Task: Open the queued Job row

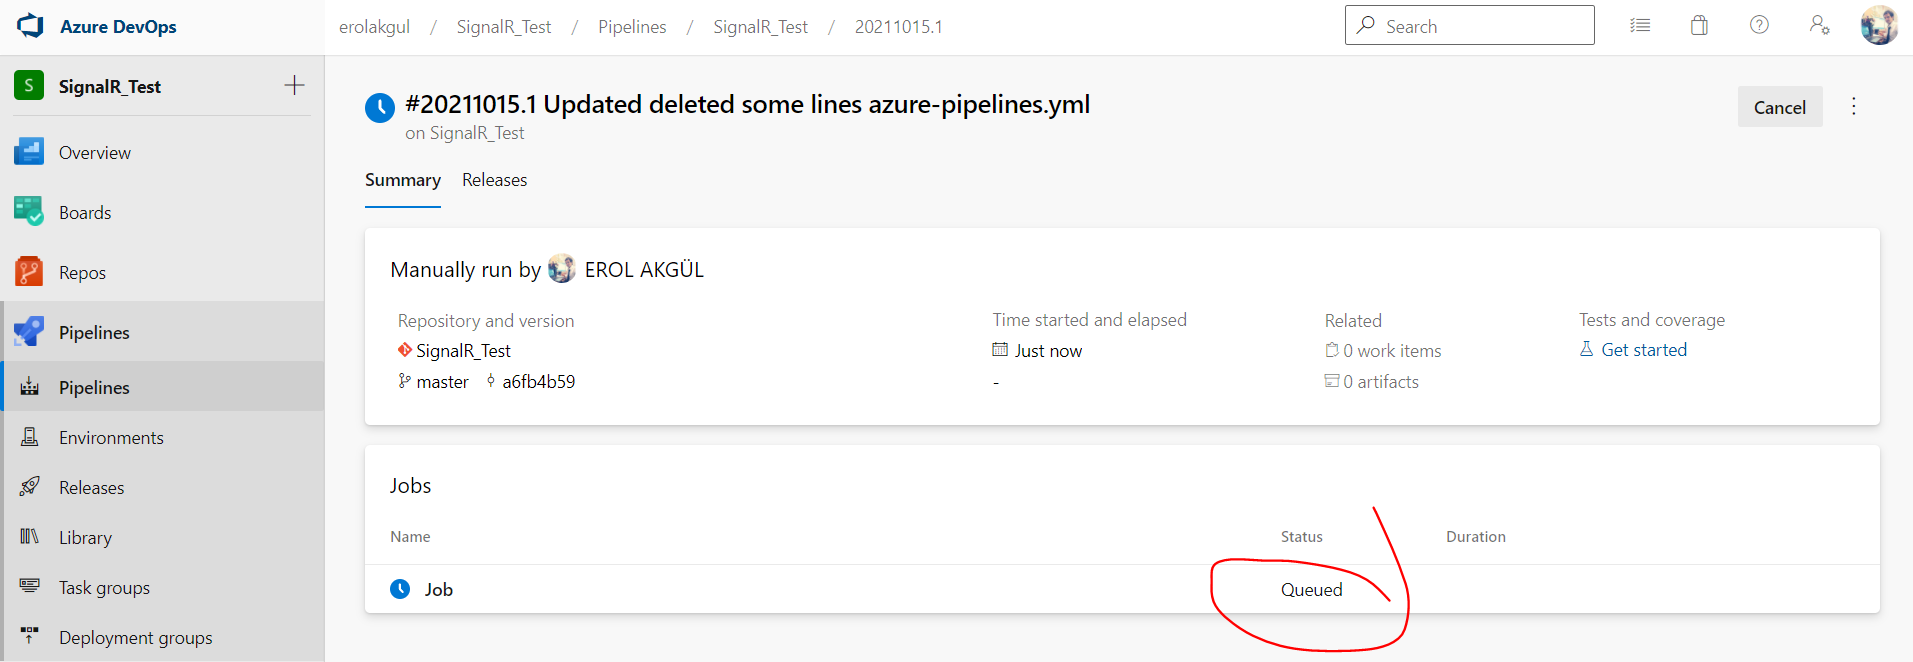Action: pyautogui.click(x=438, y=590)
